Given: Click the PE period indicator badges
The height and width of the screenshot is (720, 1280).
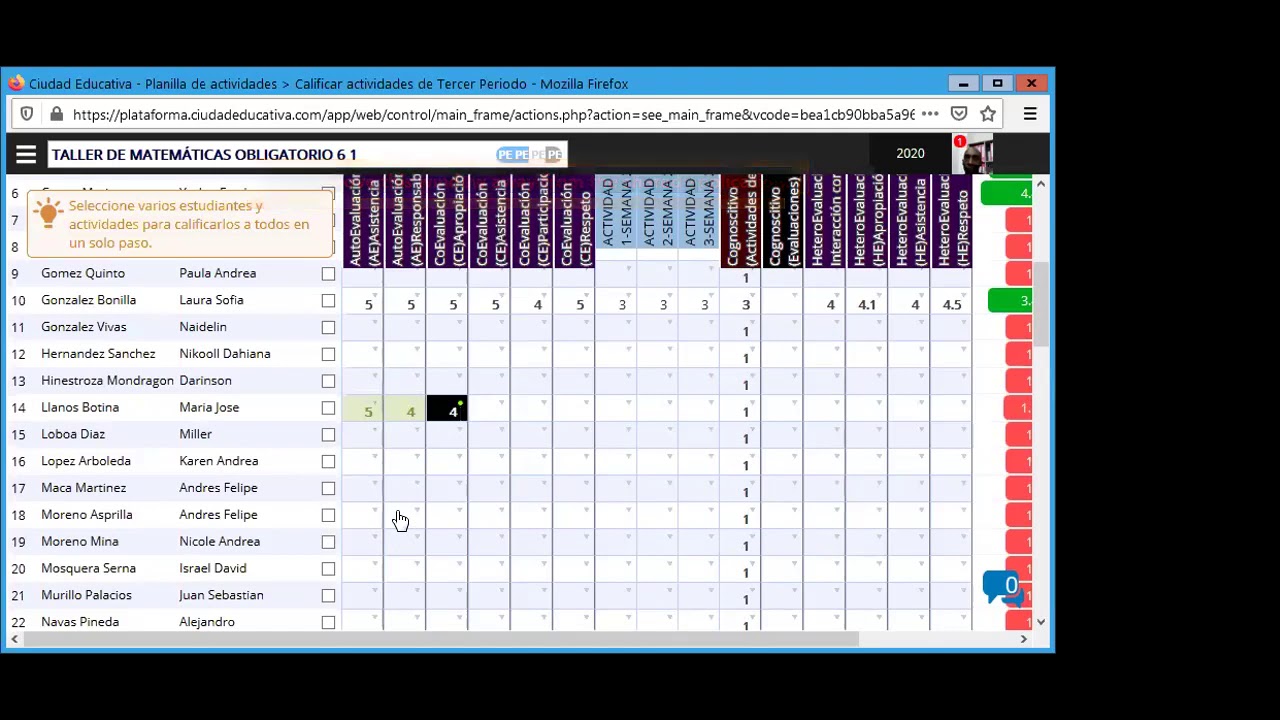Looking at the screenshot, I should (x=530, y=154).
